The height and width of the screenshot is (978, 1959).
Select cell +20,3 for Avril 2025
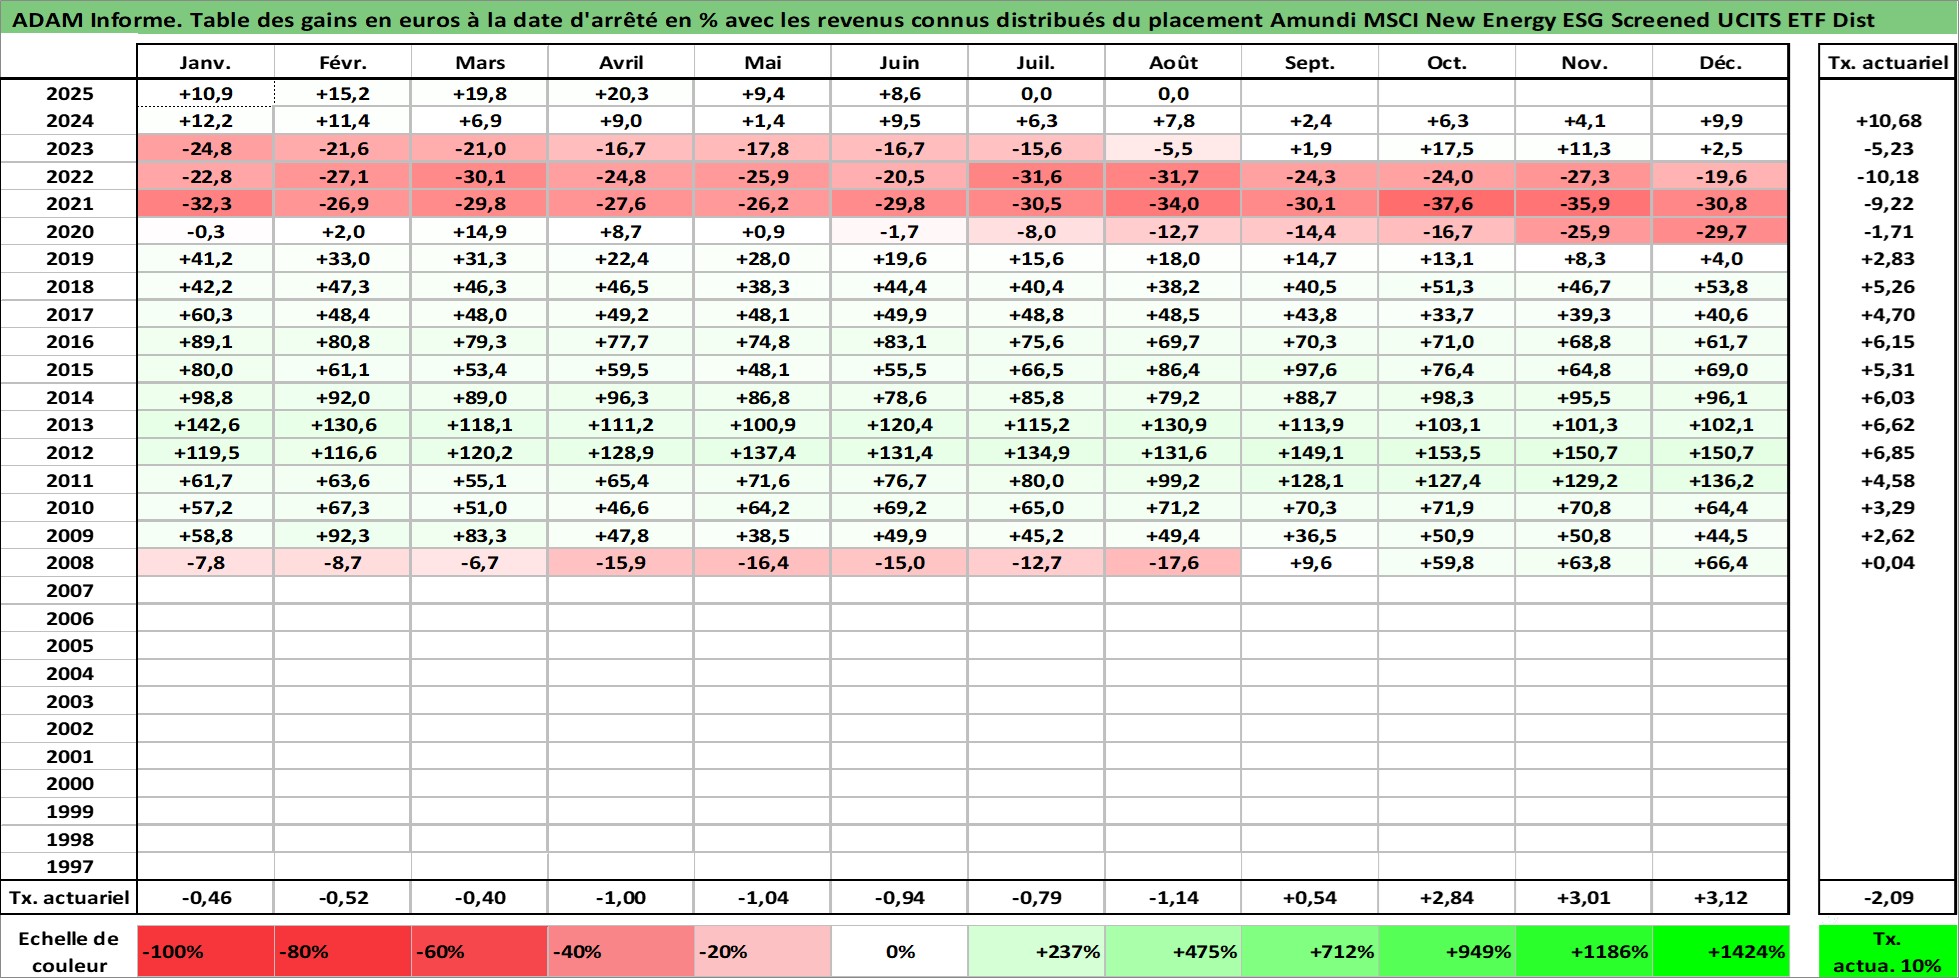click(x=621, y=94)
